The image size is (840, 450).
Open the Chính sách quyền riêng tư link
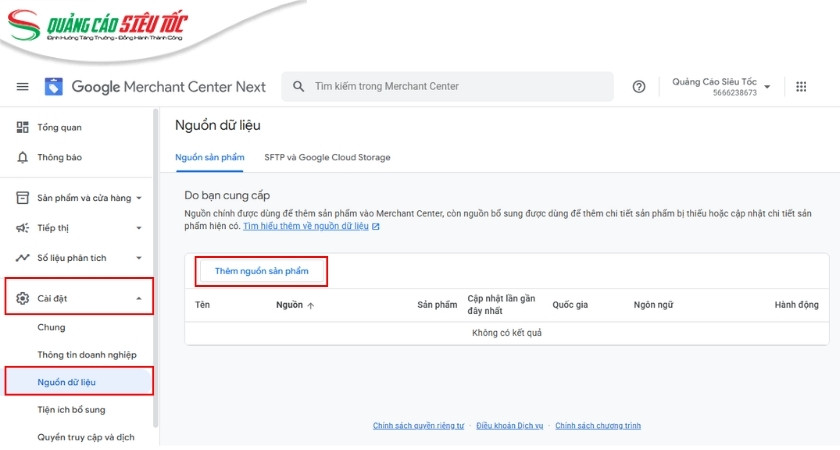[x=418, y=426]
